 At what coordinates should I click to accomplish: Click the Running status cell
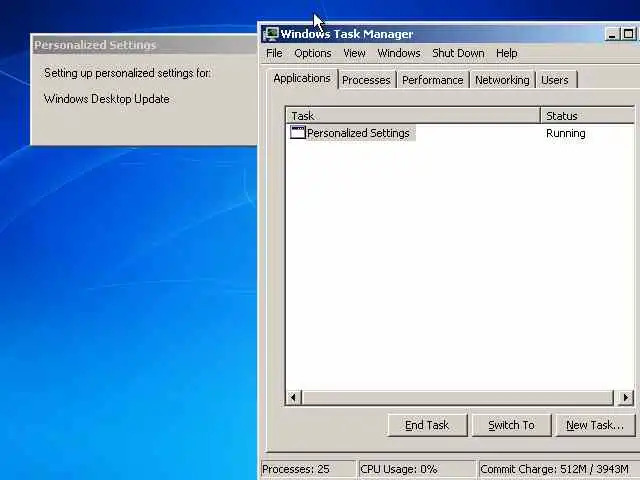point(566,133)
